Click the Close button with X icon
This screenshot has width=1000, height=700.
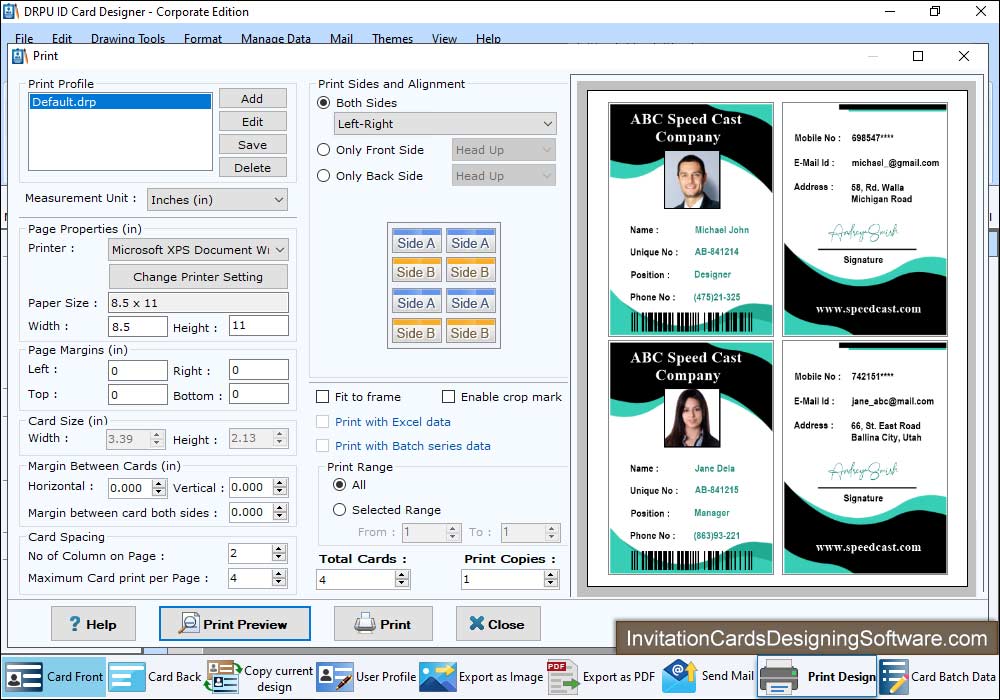[498, 623]
